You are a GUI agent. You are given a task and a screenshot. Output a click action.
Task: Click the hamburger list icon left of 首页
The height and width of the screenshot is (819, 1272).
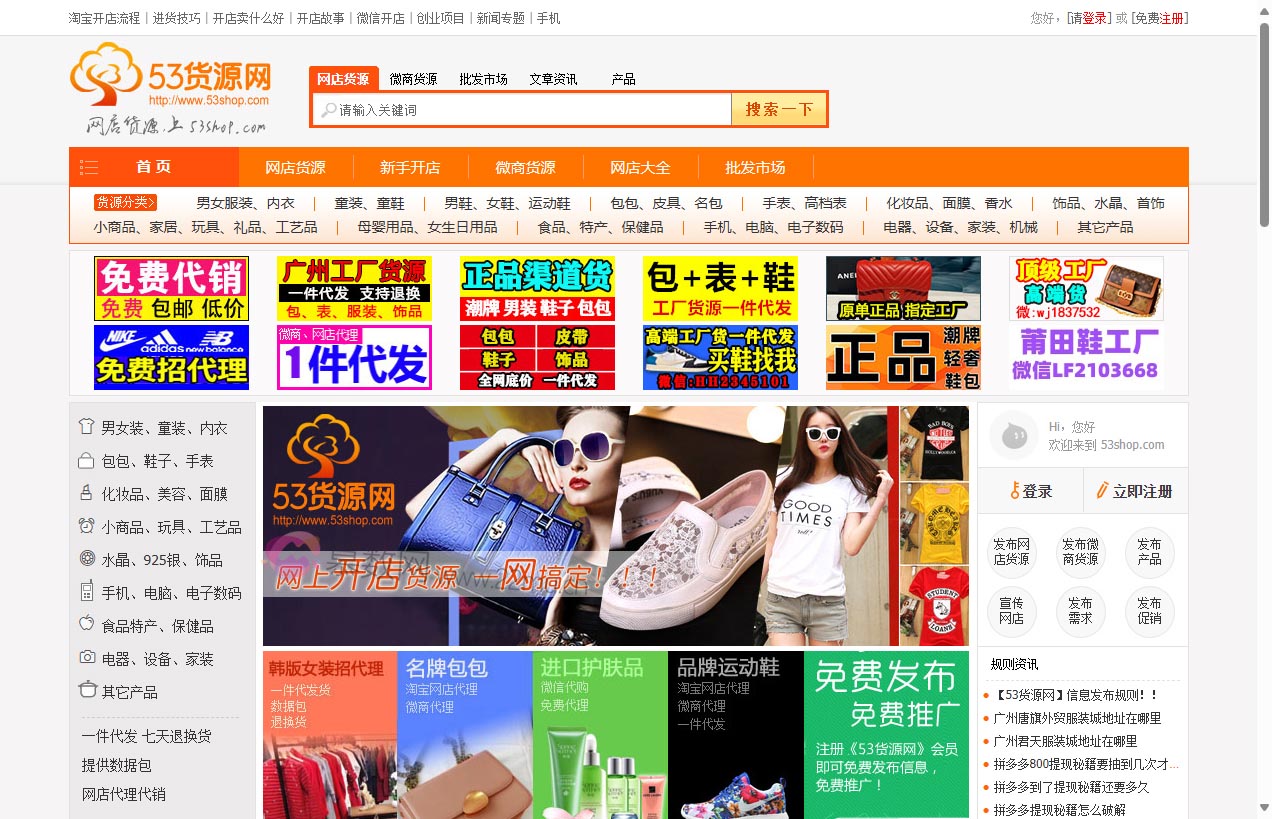[88, 167]
